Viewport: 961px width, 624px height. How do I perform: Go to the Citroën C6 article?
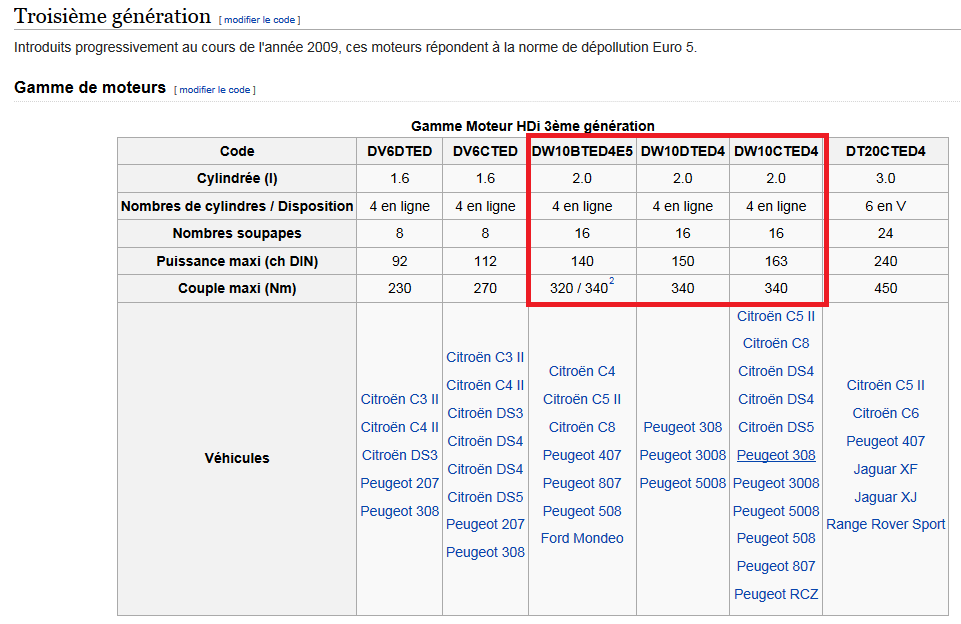pos(885,413)
